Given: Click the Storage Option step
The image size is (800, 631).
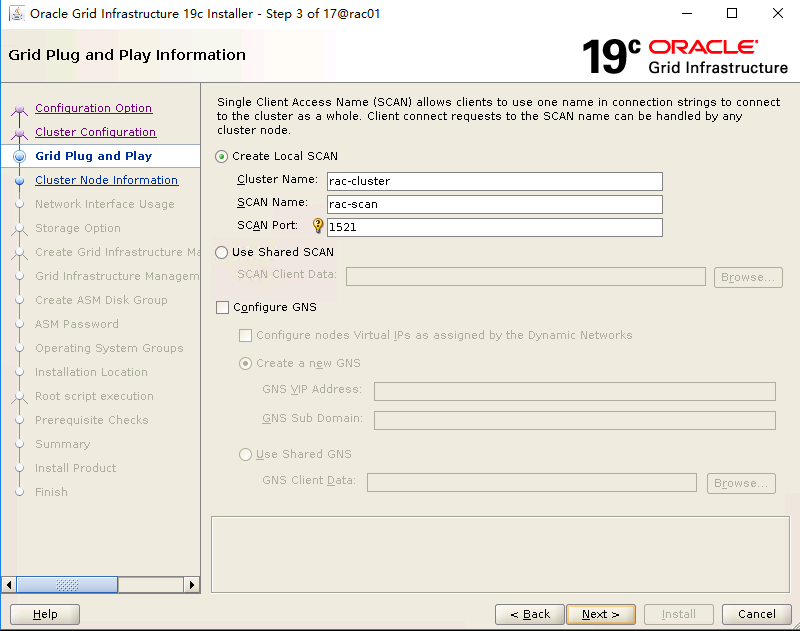Looking at the screenshot, I should (78, 228).
